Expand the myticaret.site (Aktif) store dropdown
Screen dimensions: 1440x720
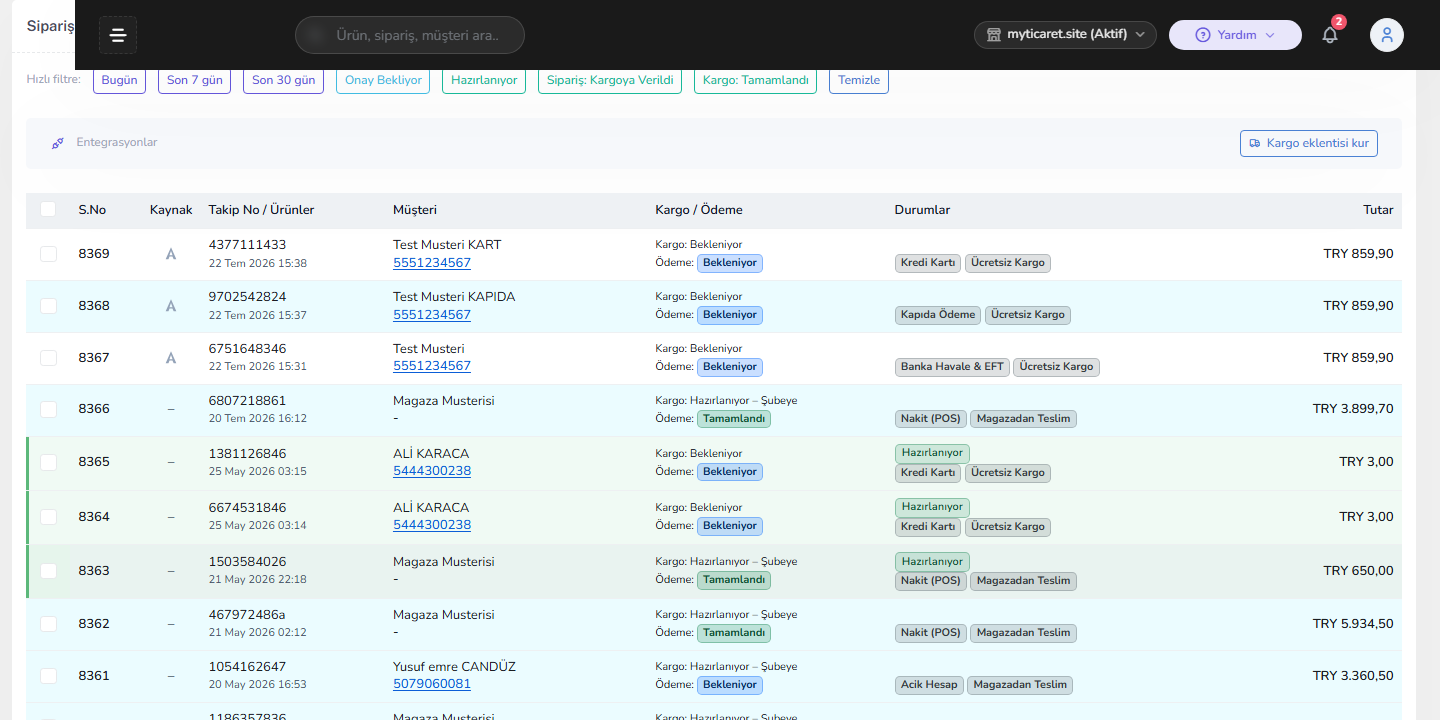coord(1065,35)
